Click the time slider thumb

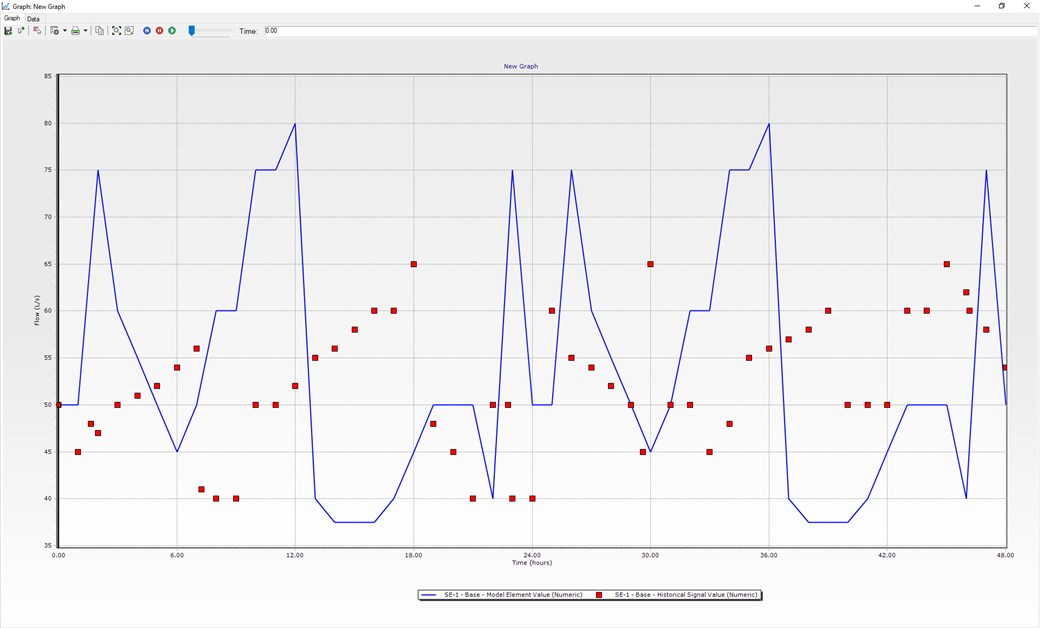click(x=191, y=31)
